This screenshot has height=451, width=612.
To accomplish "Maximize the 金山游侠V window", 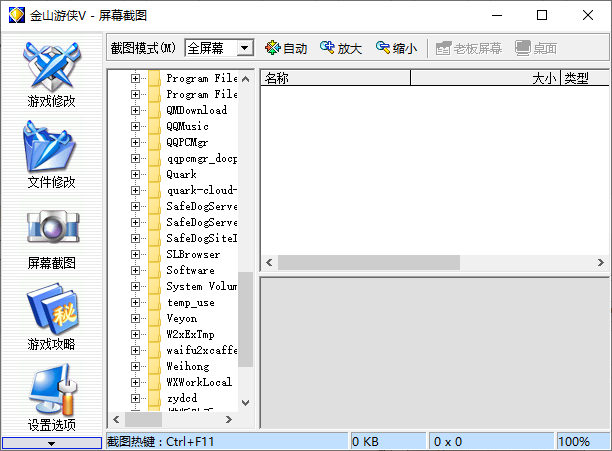I will coord(542,16).
